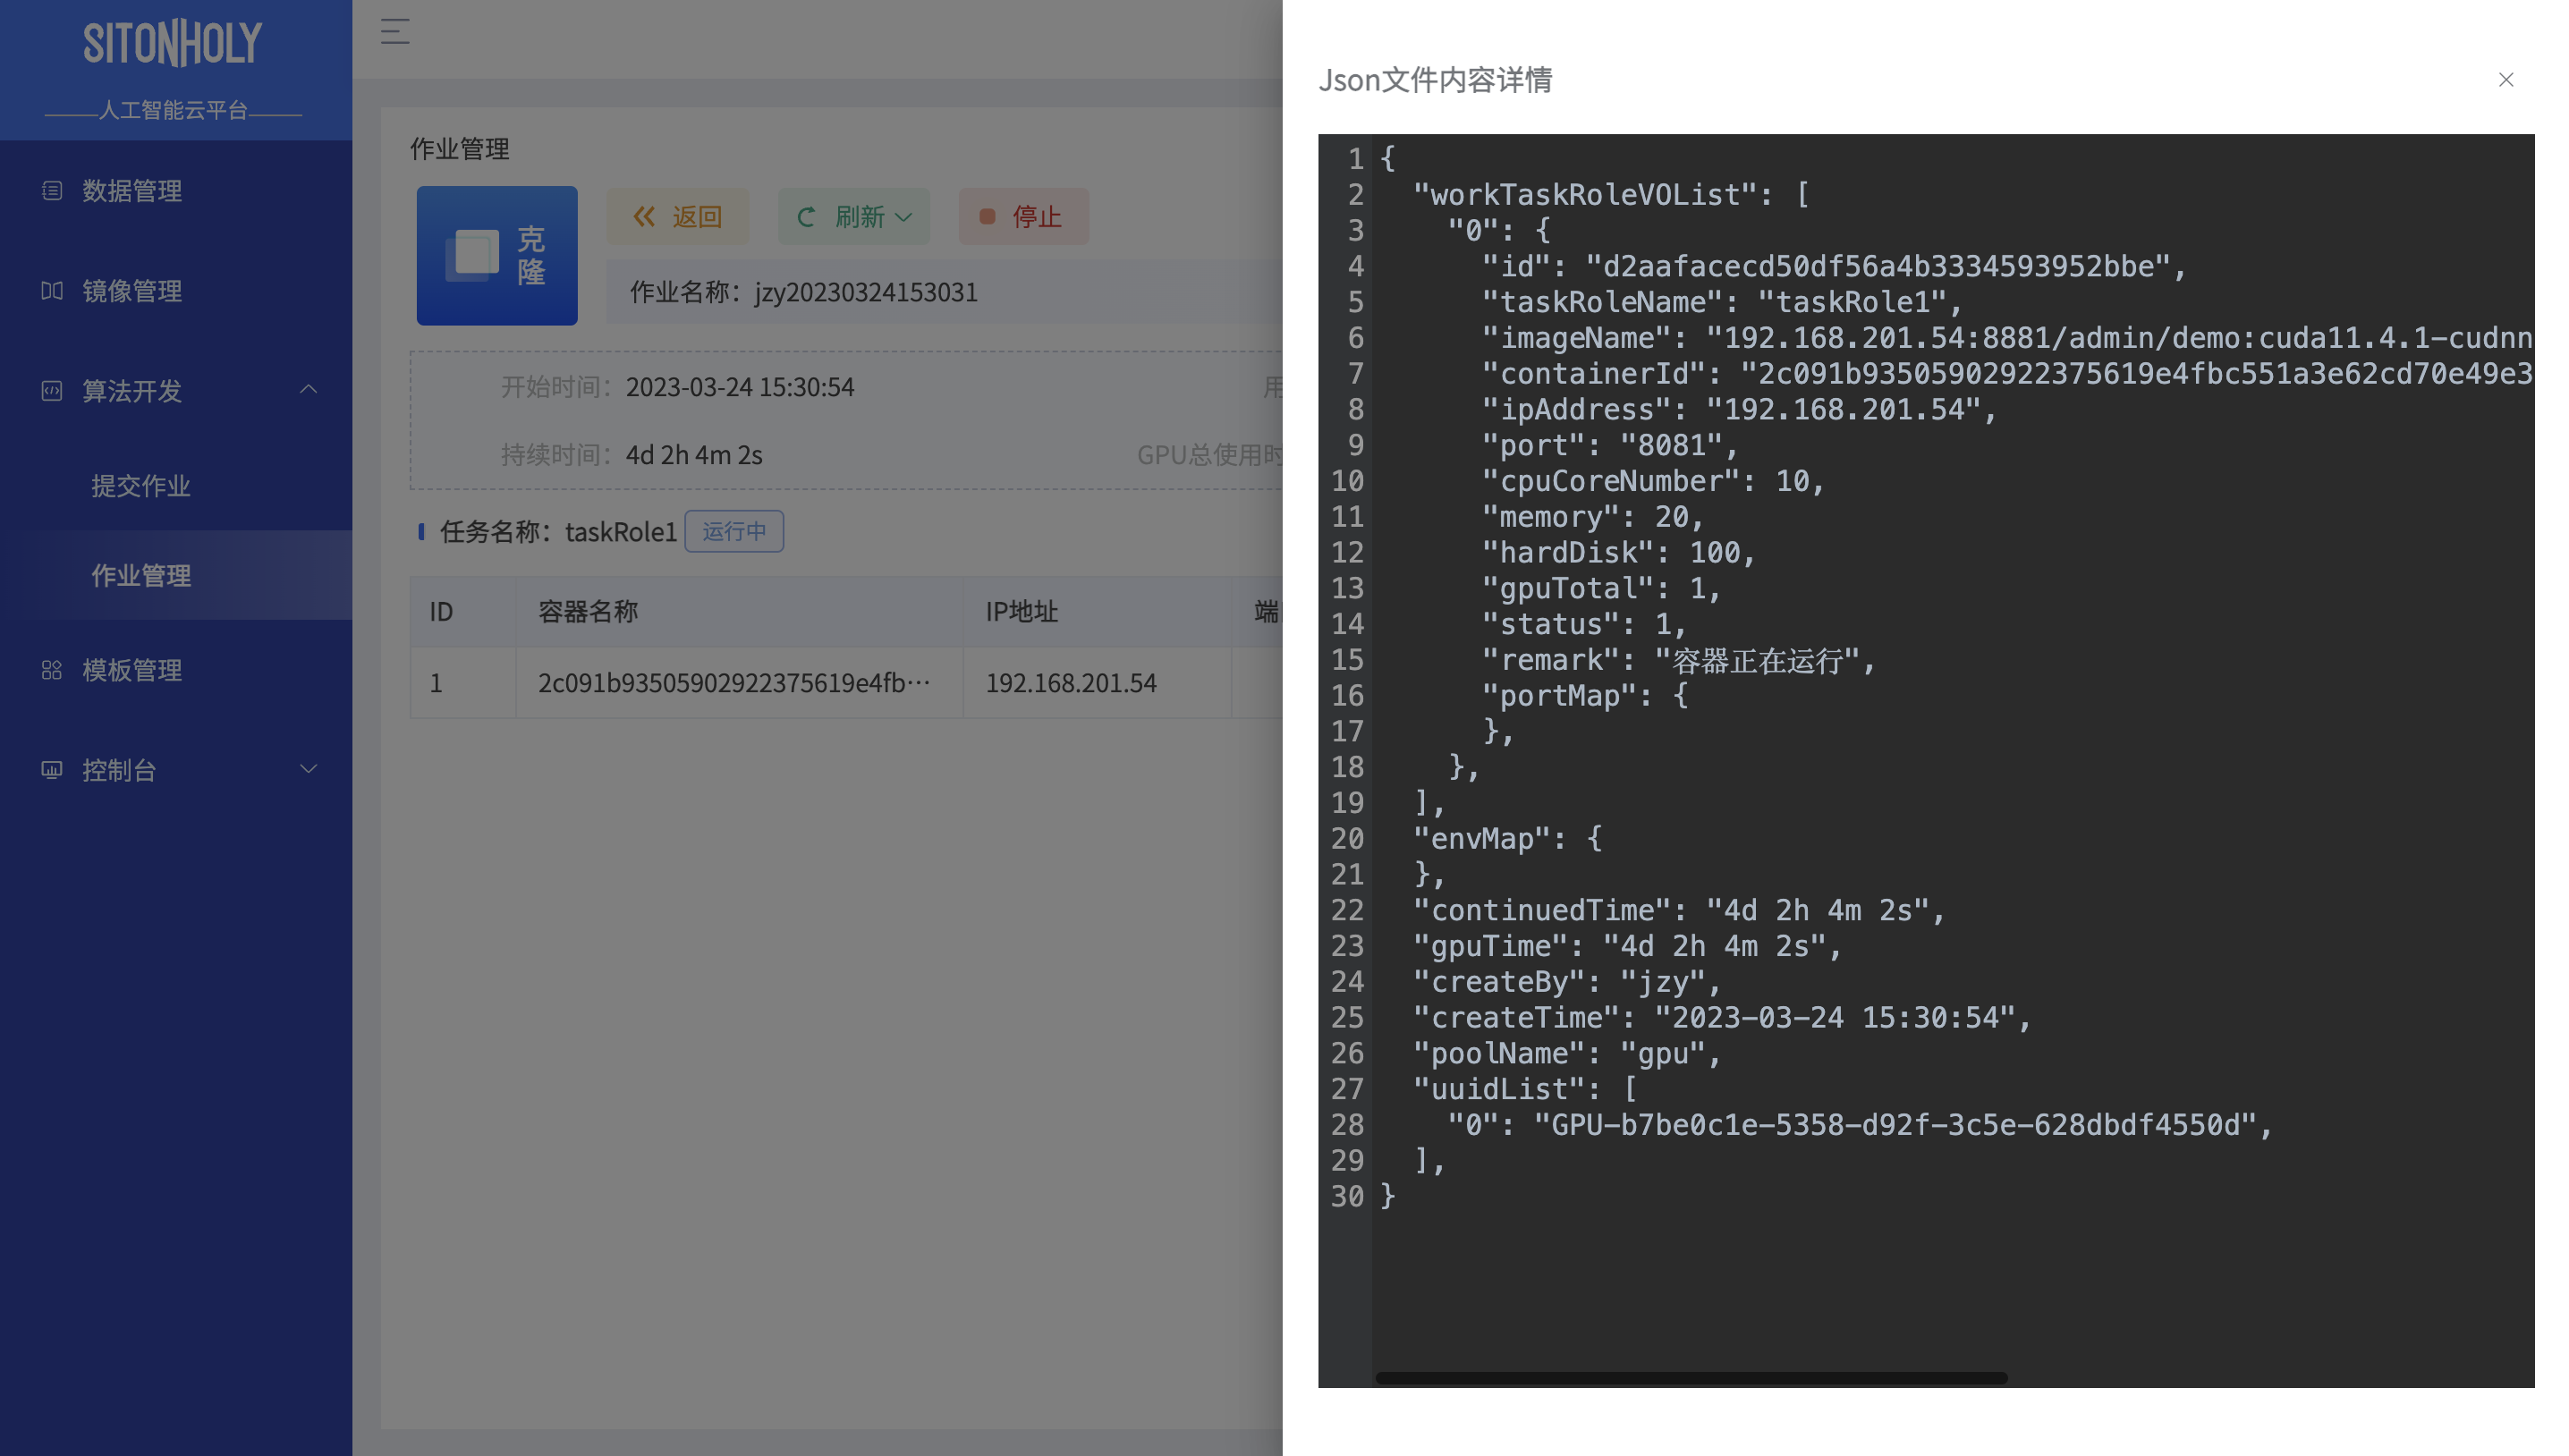Click the 任务名称: taskRole1 label
Screen dimensions: 2569x1456
coord(558,532)
